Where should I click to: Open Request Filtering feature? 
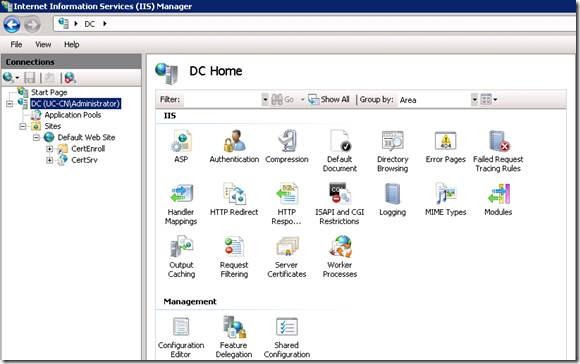pos(234,257)
